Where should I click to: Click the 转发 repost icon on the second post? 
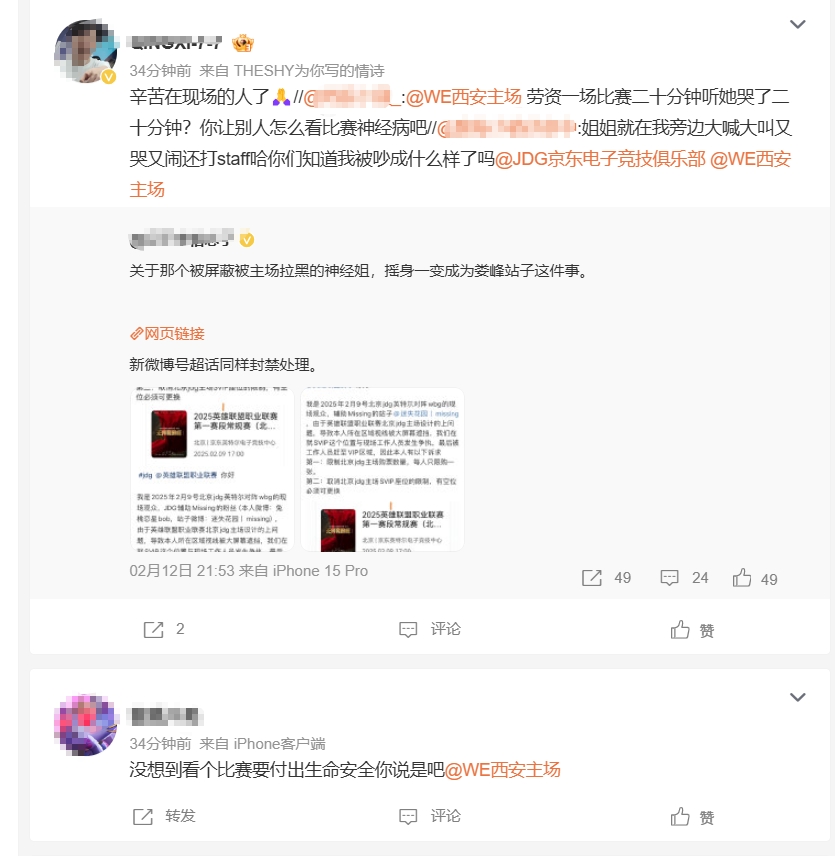coord(143,817)
